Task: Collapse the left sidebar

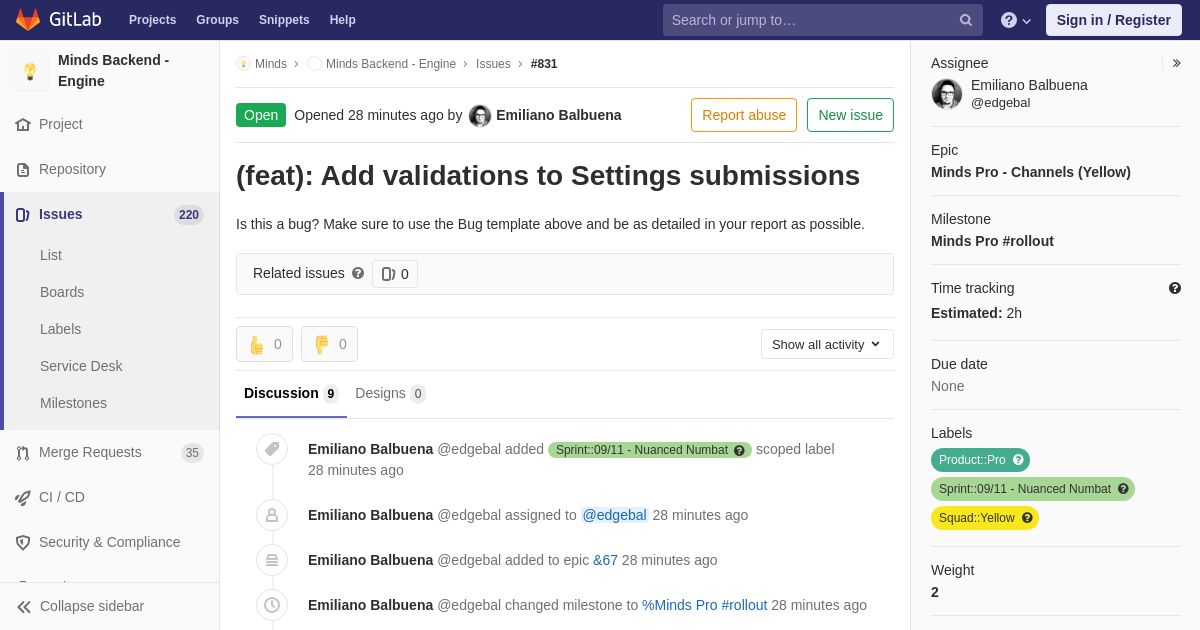Action: 80,606
